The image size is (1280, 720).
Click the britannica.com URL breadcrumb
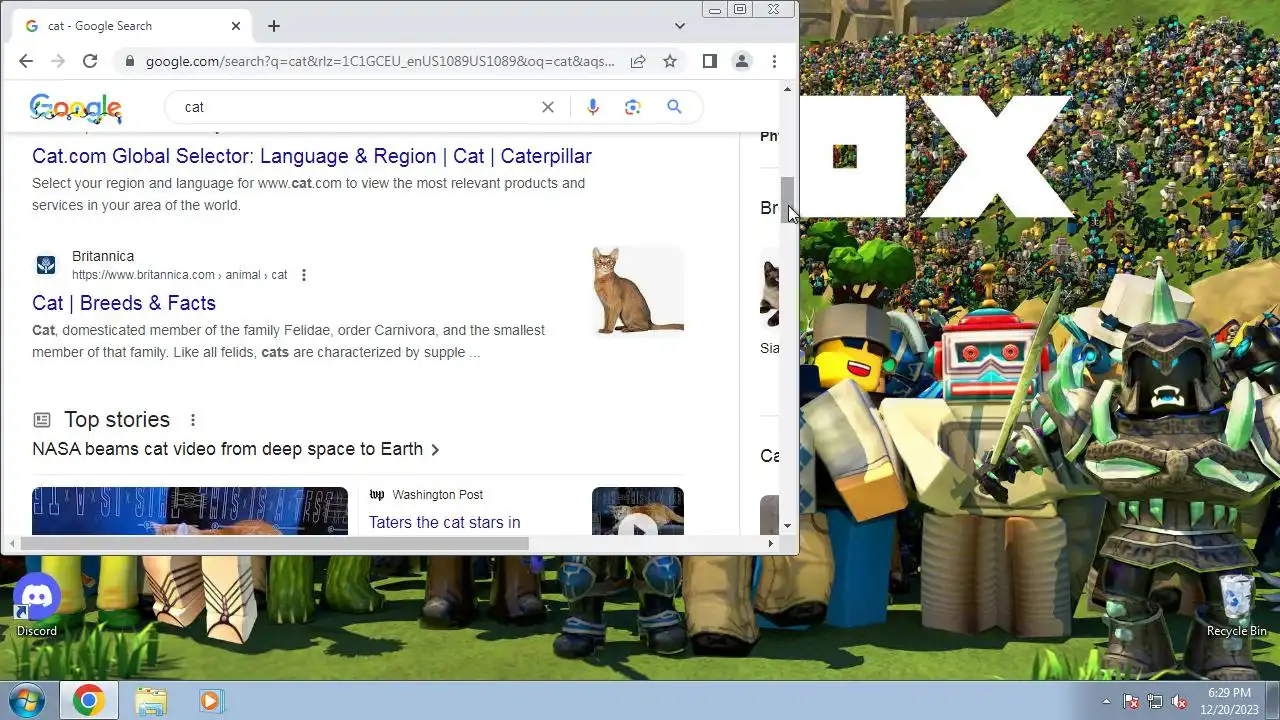pos(179,275)
